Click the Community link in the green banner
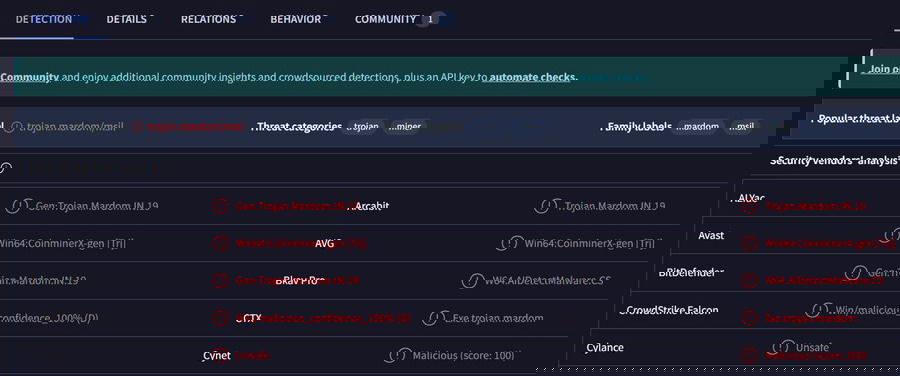The height and width of the screenshot is (376, 900). pyautogui.click(x=30, y=77)
